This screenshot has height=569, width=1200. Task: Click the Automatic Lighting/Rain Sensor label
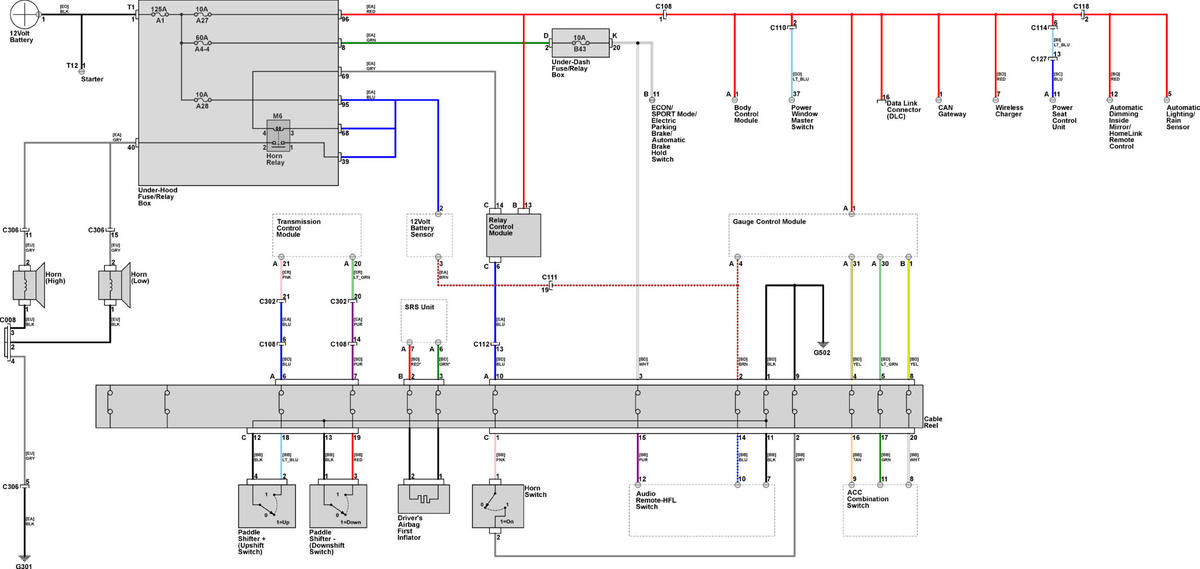pos(1183,117)
